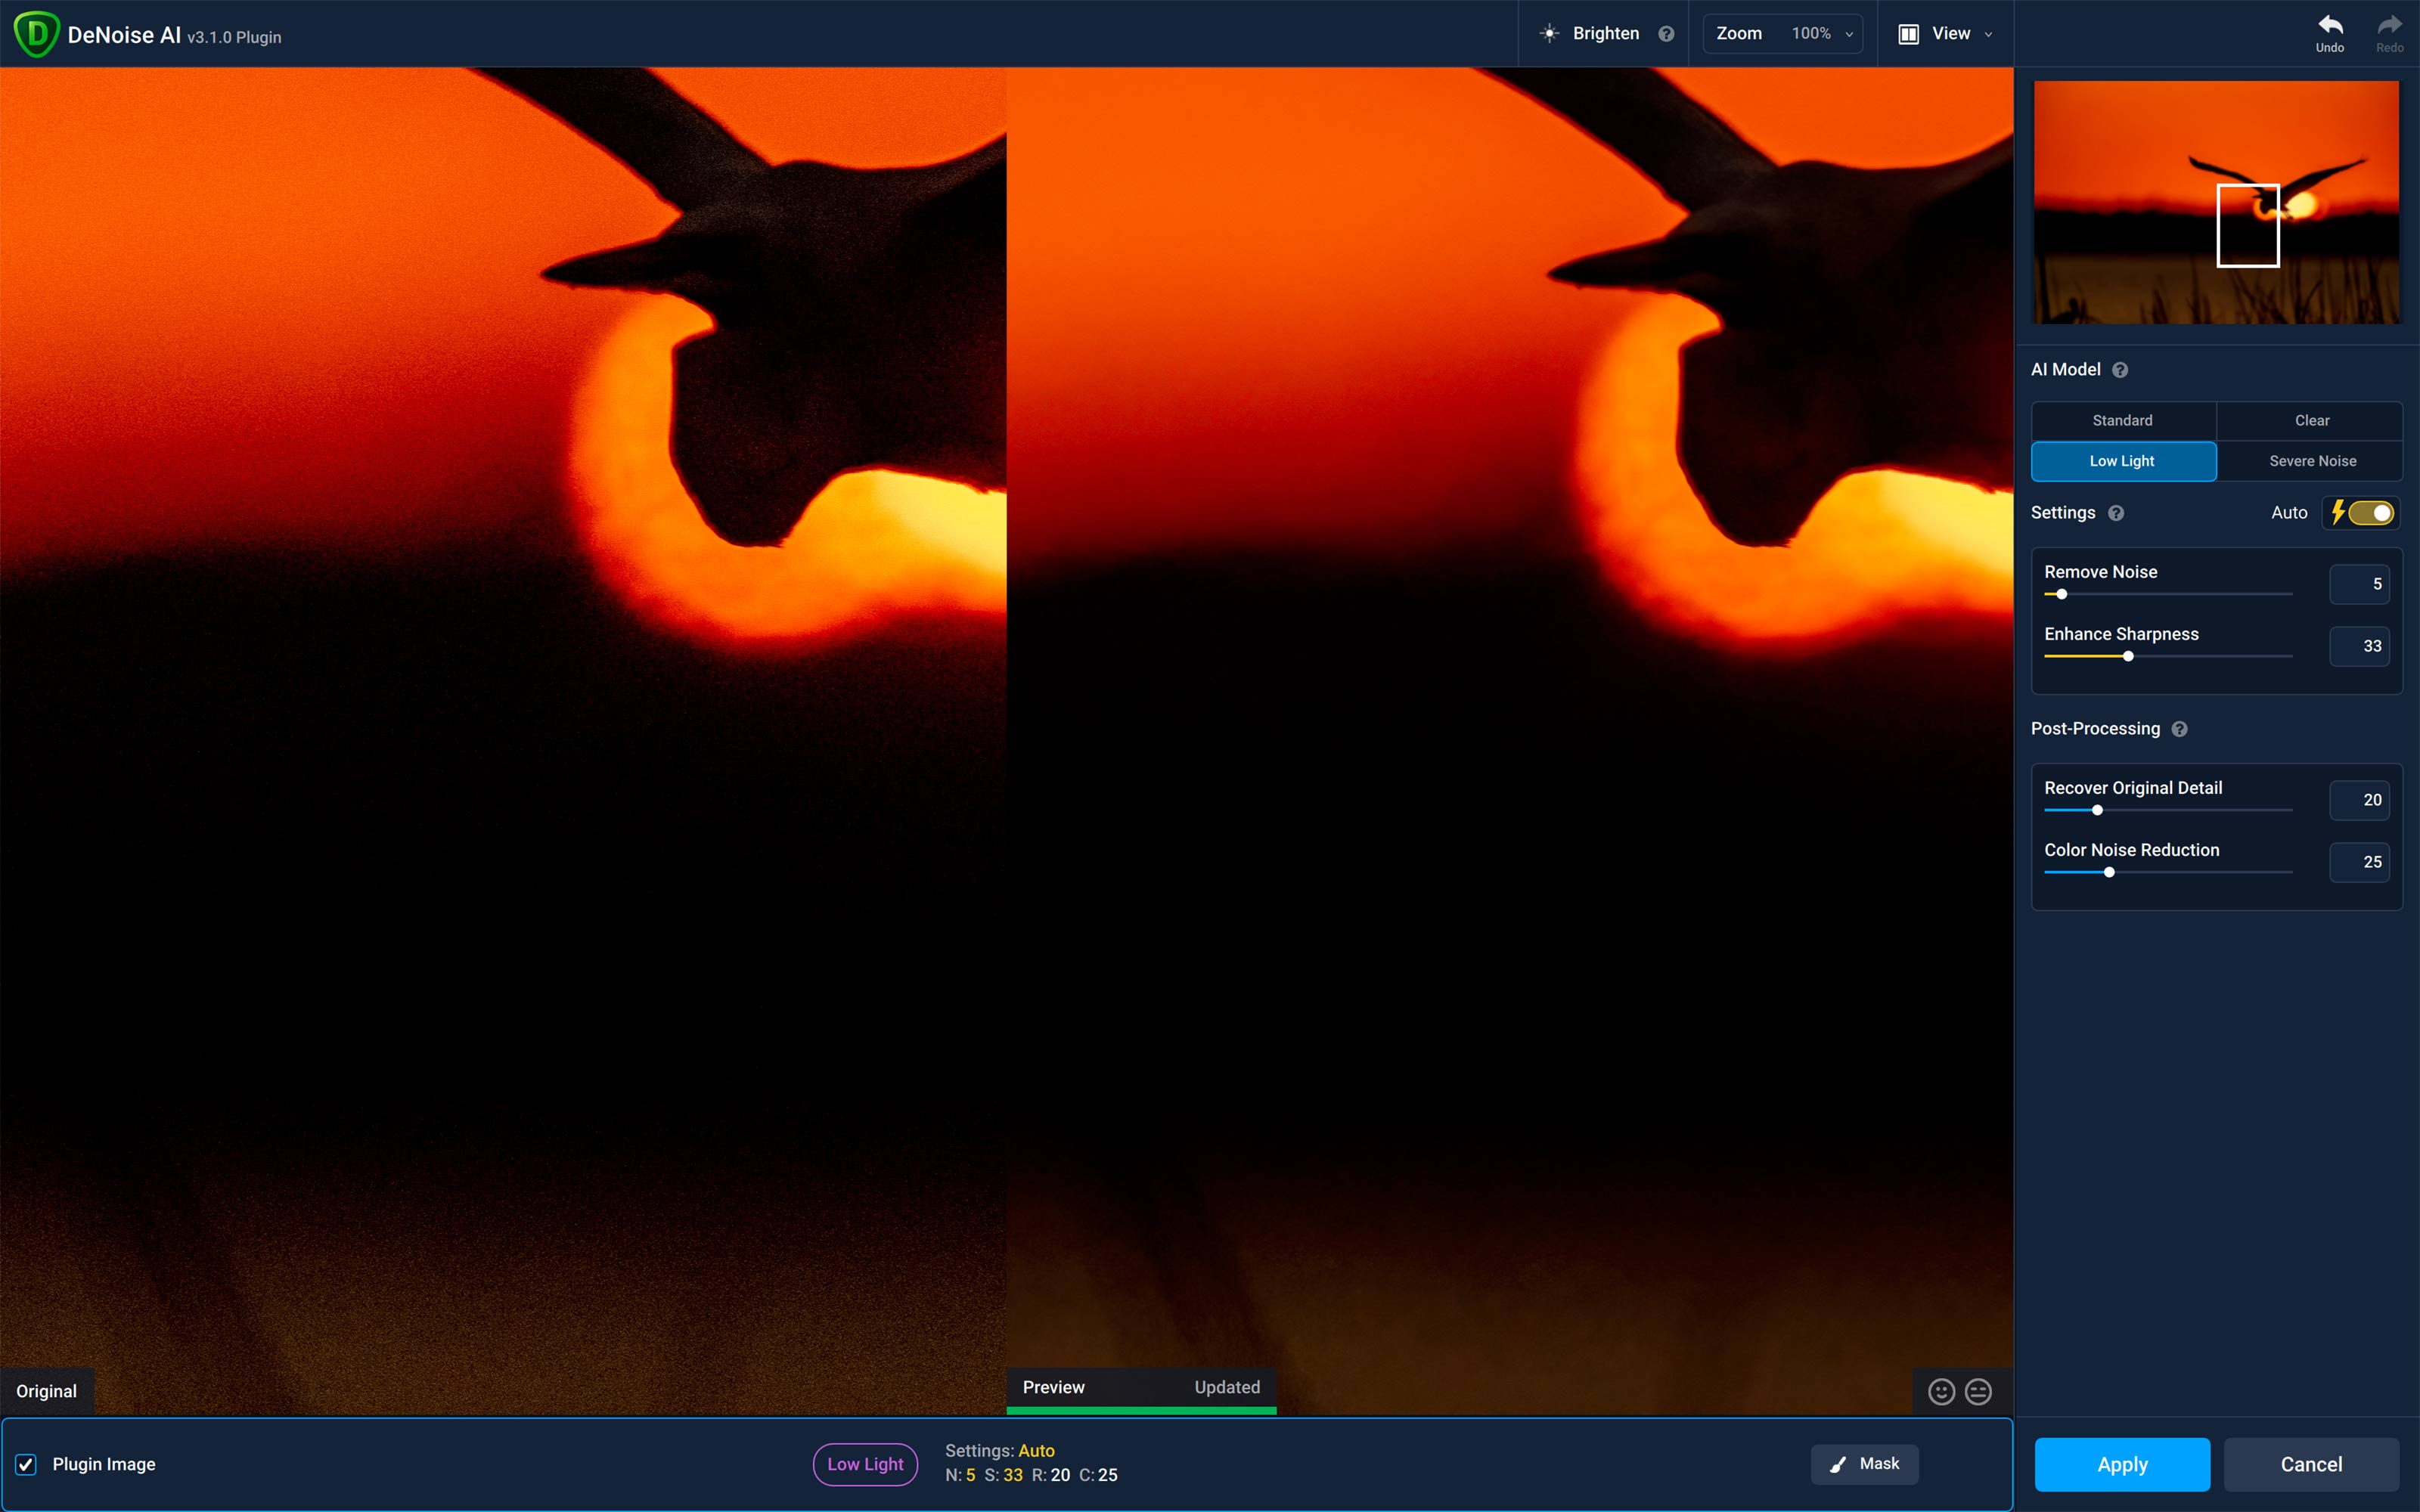2420x1512 pixels.
Task: Select the Standard AI model
Action: pyautogui.click(x=2123, y=421)
